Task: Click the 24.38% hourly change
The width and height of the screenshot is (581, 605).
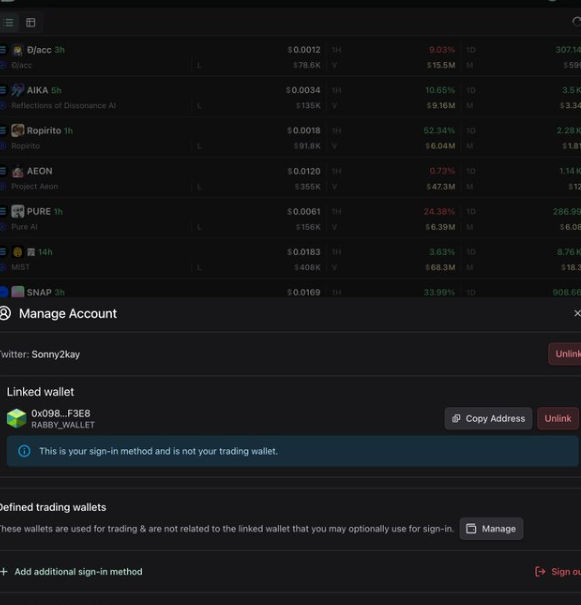Action: (x=439, y=211)
